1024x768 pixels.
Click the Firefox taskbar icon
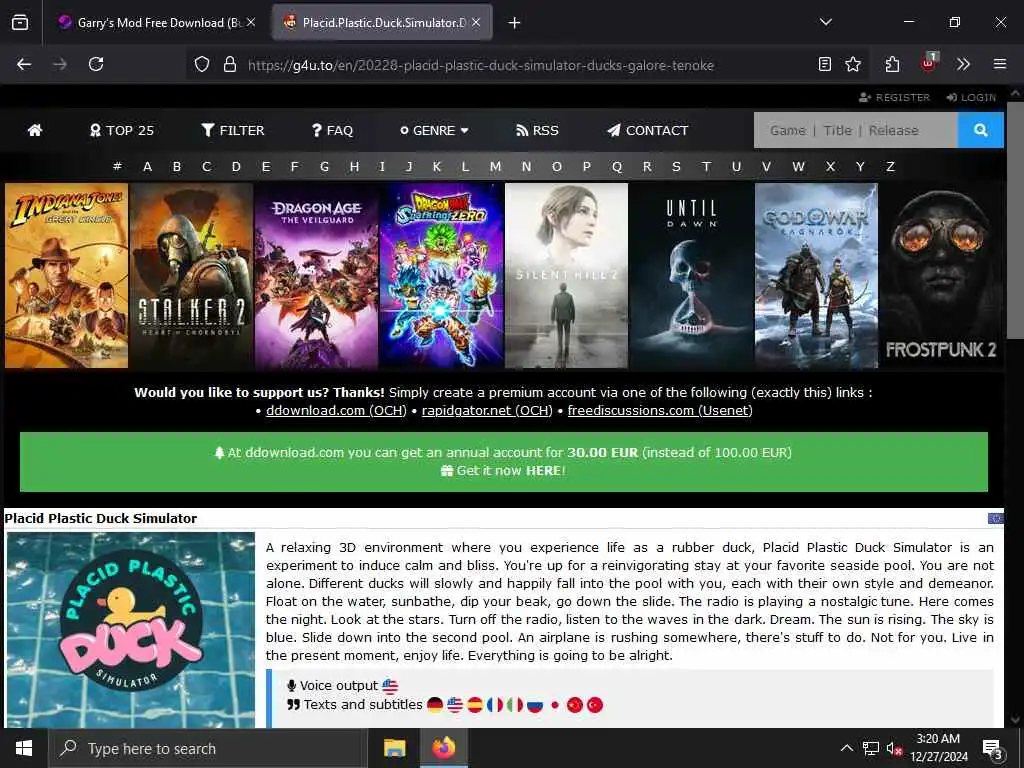point(443,748)
